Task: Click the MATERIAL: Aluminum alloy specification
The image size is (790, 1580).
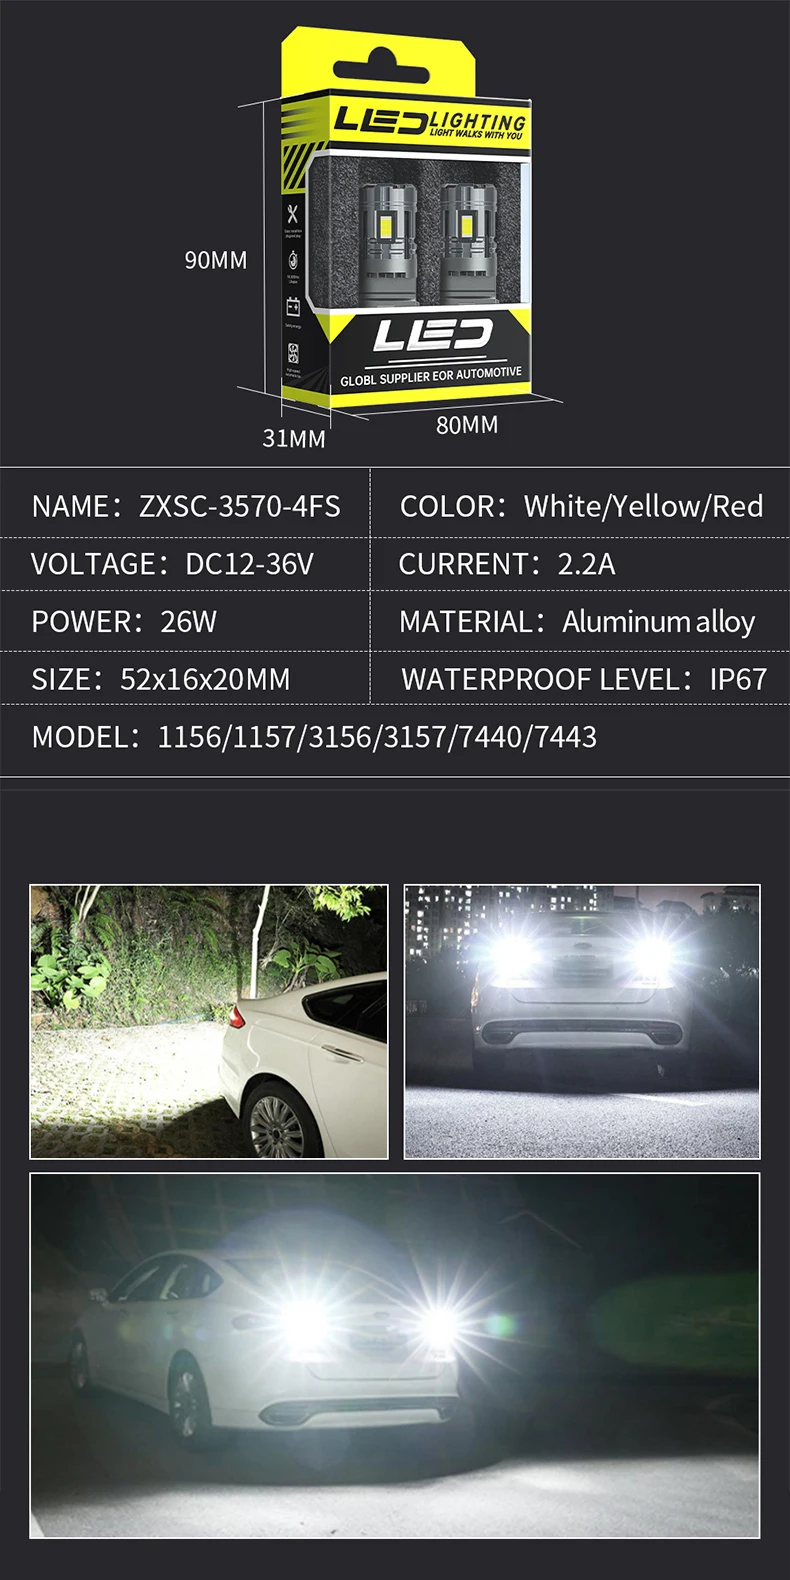Action: [x=577, y=621]
